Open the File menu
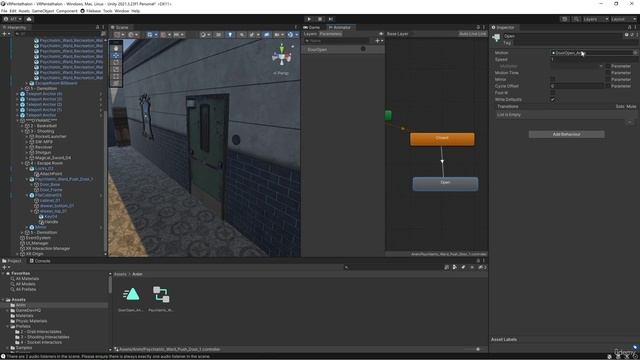 coord(4,11)
